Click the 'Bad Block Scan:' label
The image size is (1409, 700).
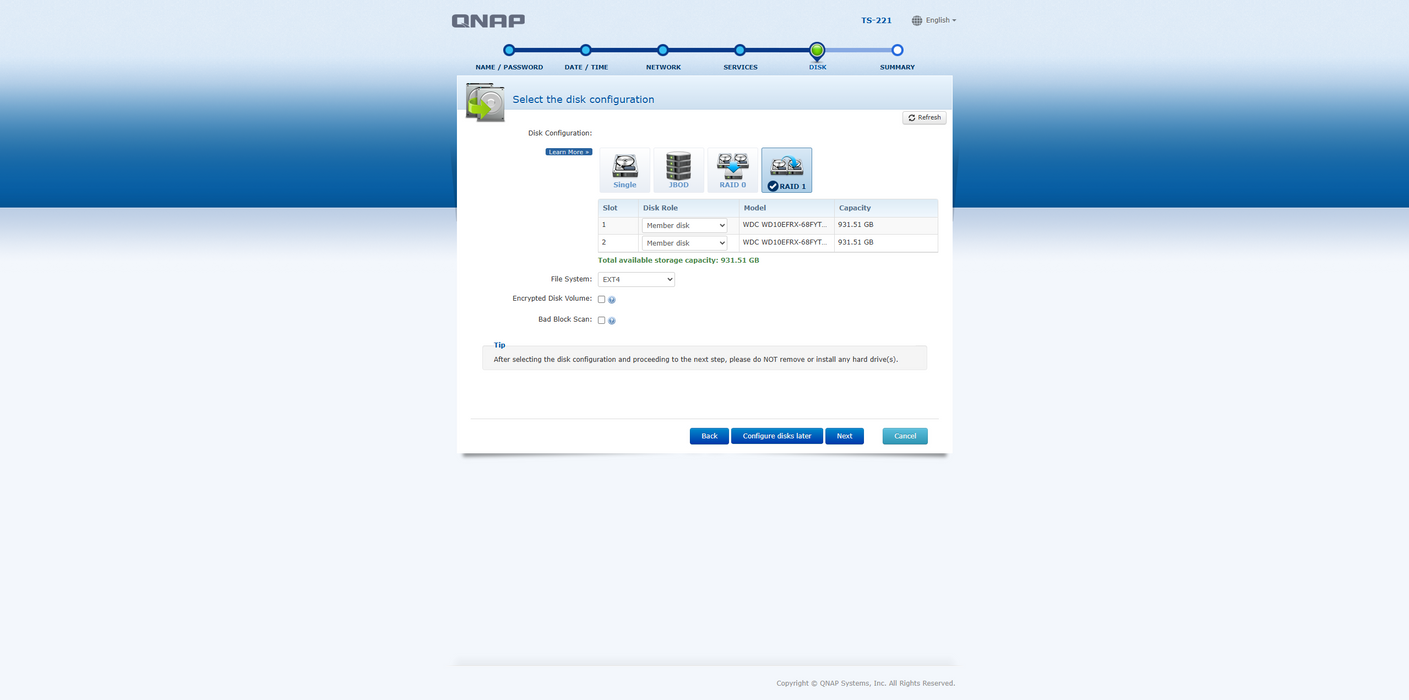click(x=565, y=319)
